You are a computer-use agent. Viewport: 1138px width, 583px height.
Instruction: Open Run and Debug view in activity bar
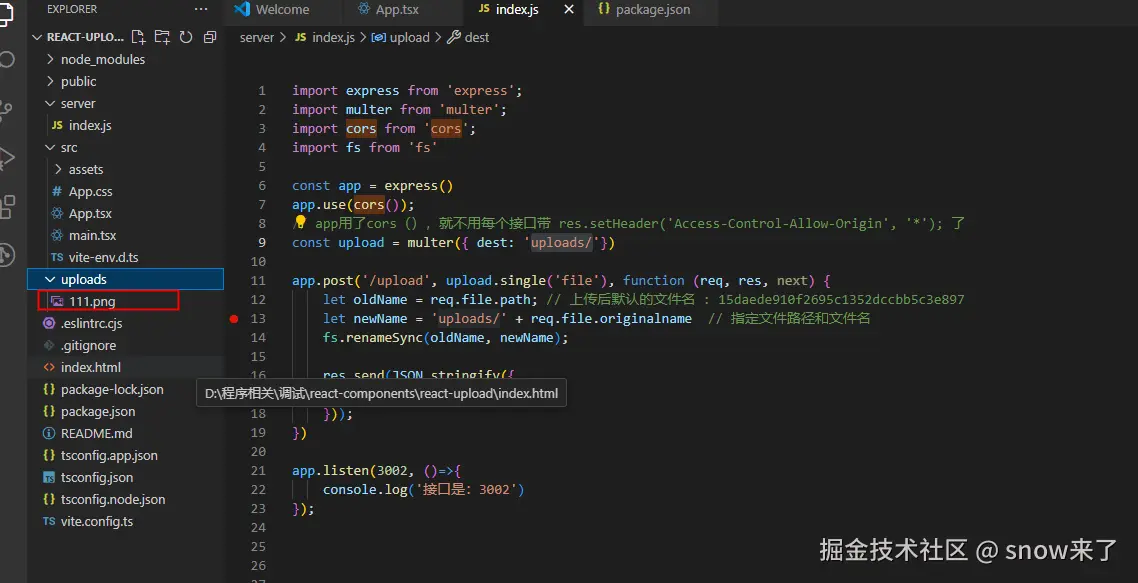click(x=7, y=156)
